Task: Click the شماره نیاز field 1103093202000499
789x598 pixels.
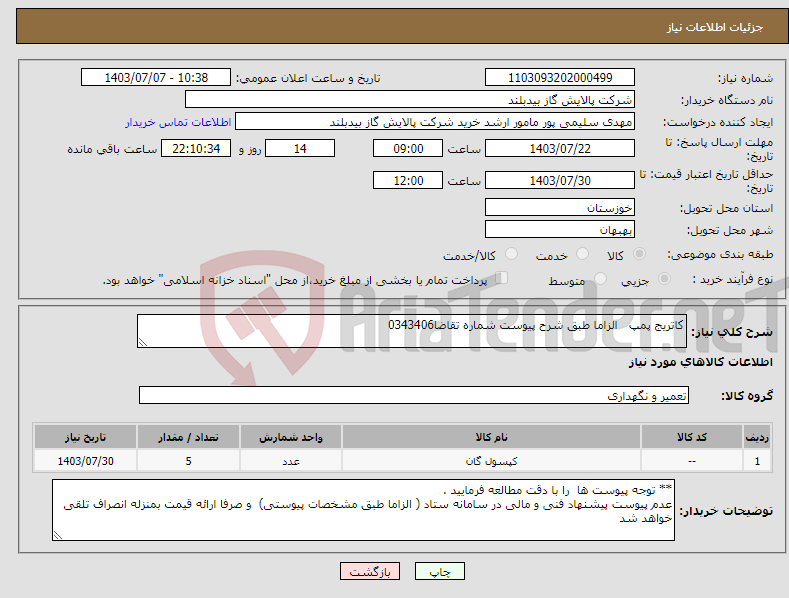Action: click(560, 78)
